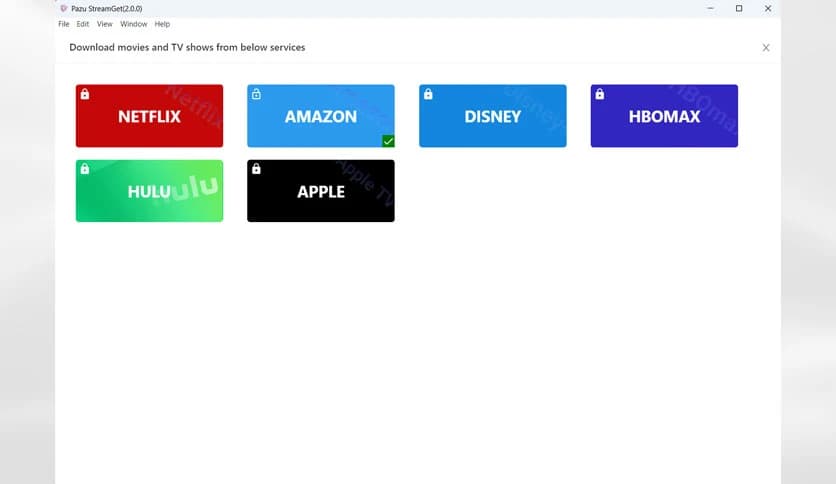Open the File menu
Image resolution: width=836 pixels, height=484 pixels.
[63, 24]
